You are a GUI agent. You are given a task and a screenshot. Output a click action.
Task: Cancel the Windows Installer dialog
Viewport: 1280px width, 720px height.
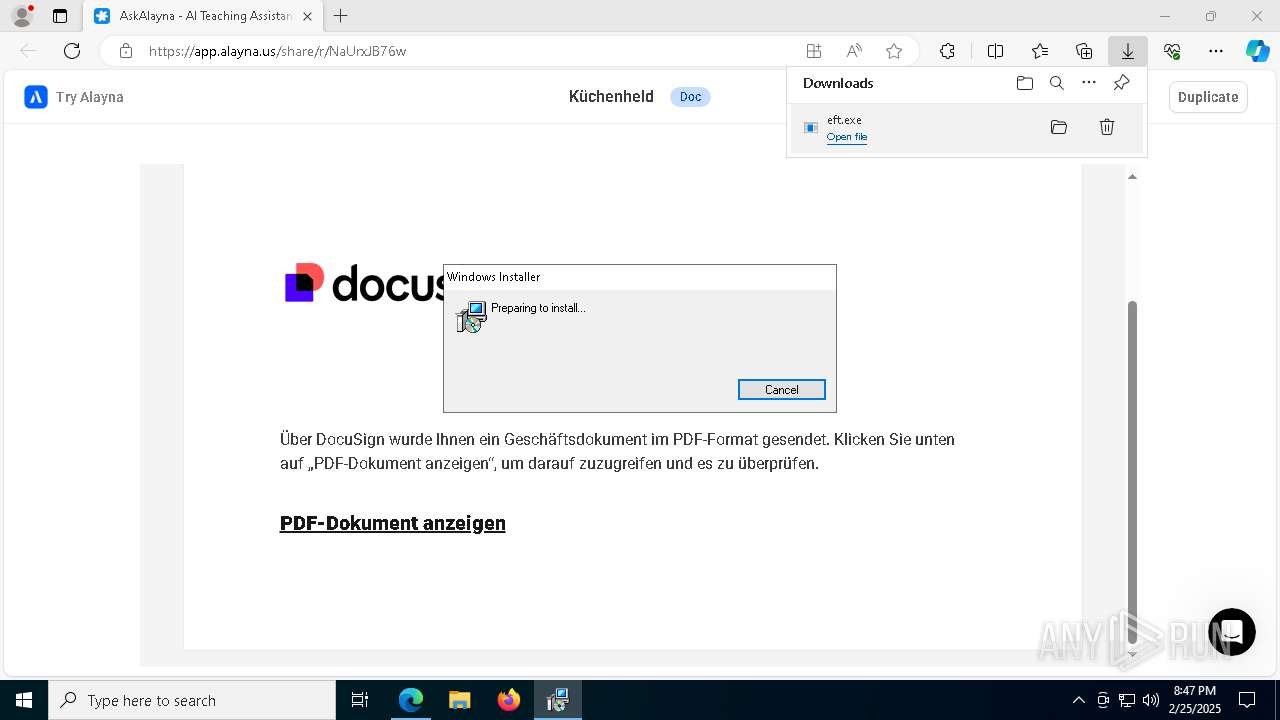click(781, 390)
